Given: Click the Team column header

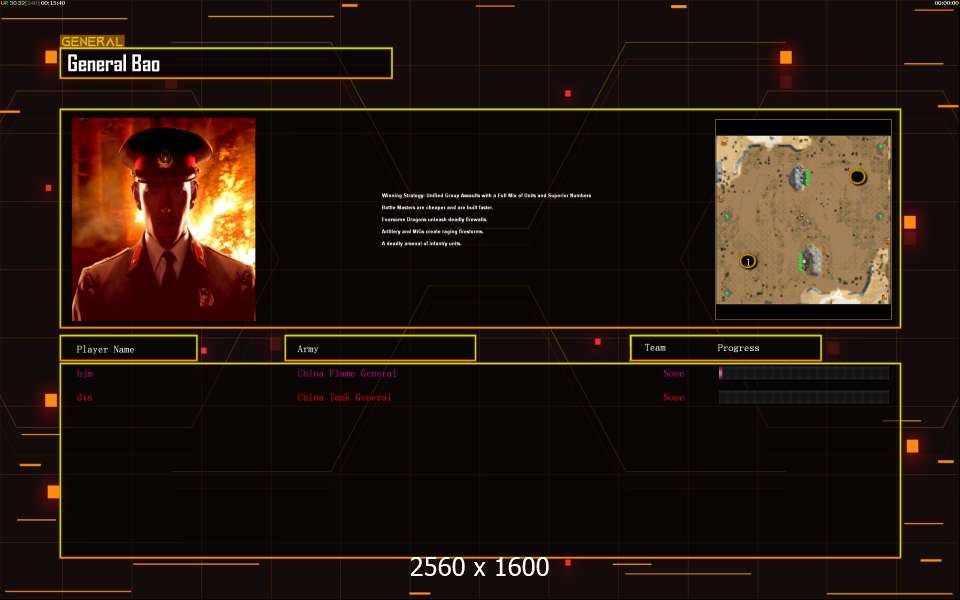Looking at the screenshot, I should click(x=655, y=348).
